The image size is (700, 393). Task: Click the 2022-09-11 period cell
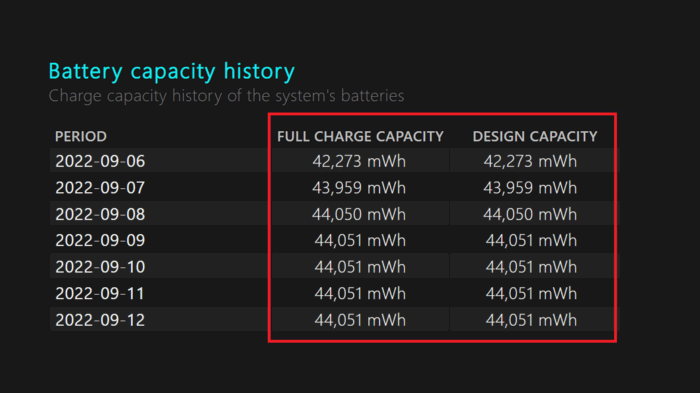point(100,294)
